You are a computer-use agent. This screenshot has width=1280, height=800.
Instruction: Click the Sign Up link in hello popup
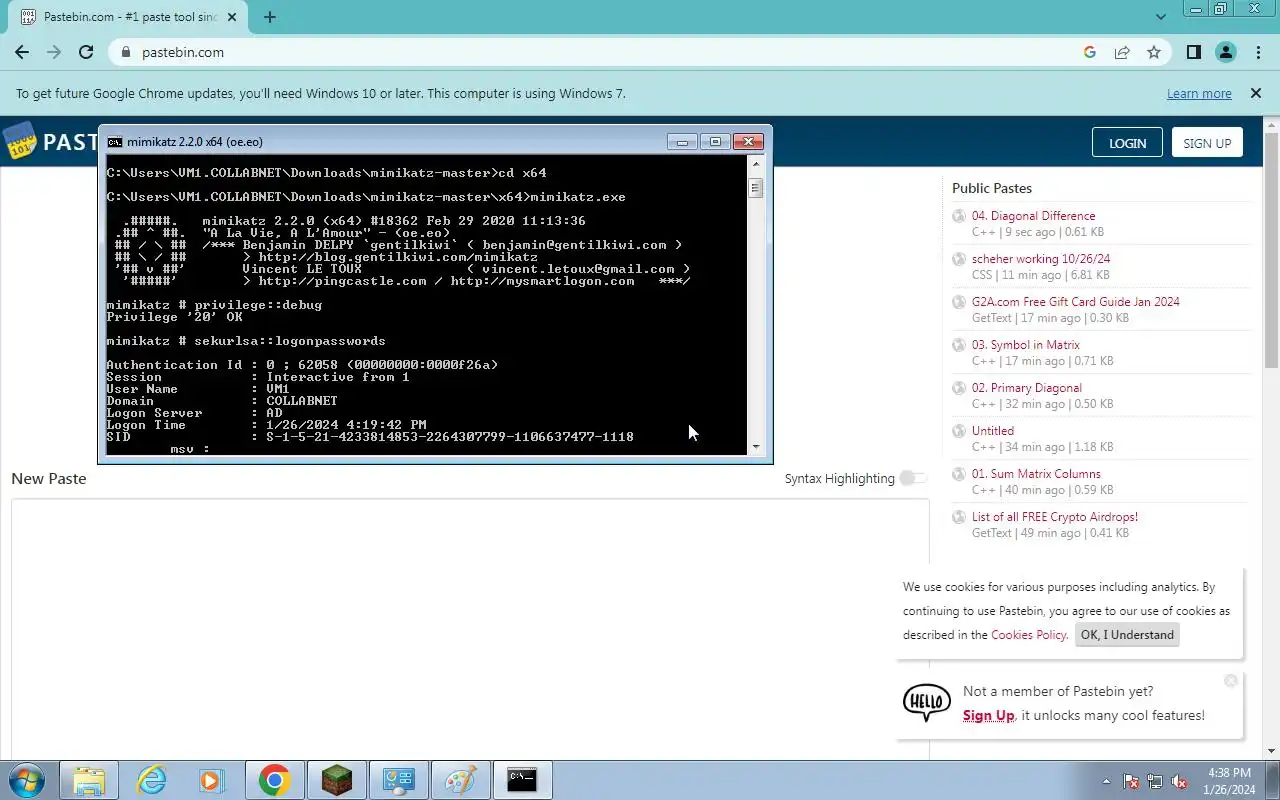(x=988, y=716)
